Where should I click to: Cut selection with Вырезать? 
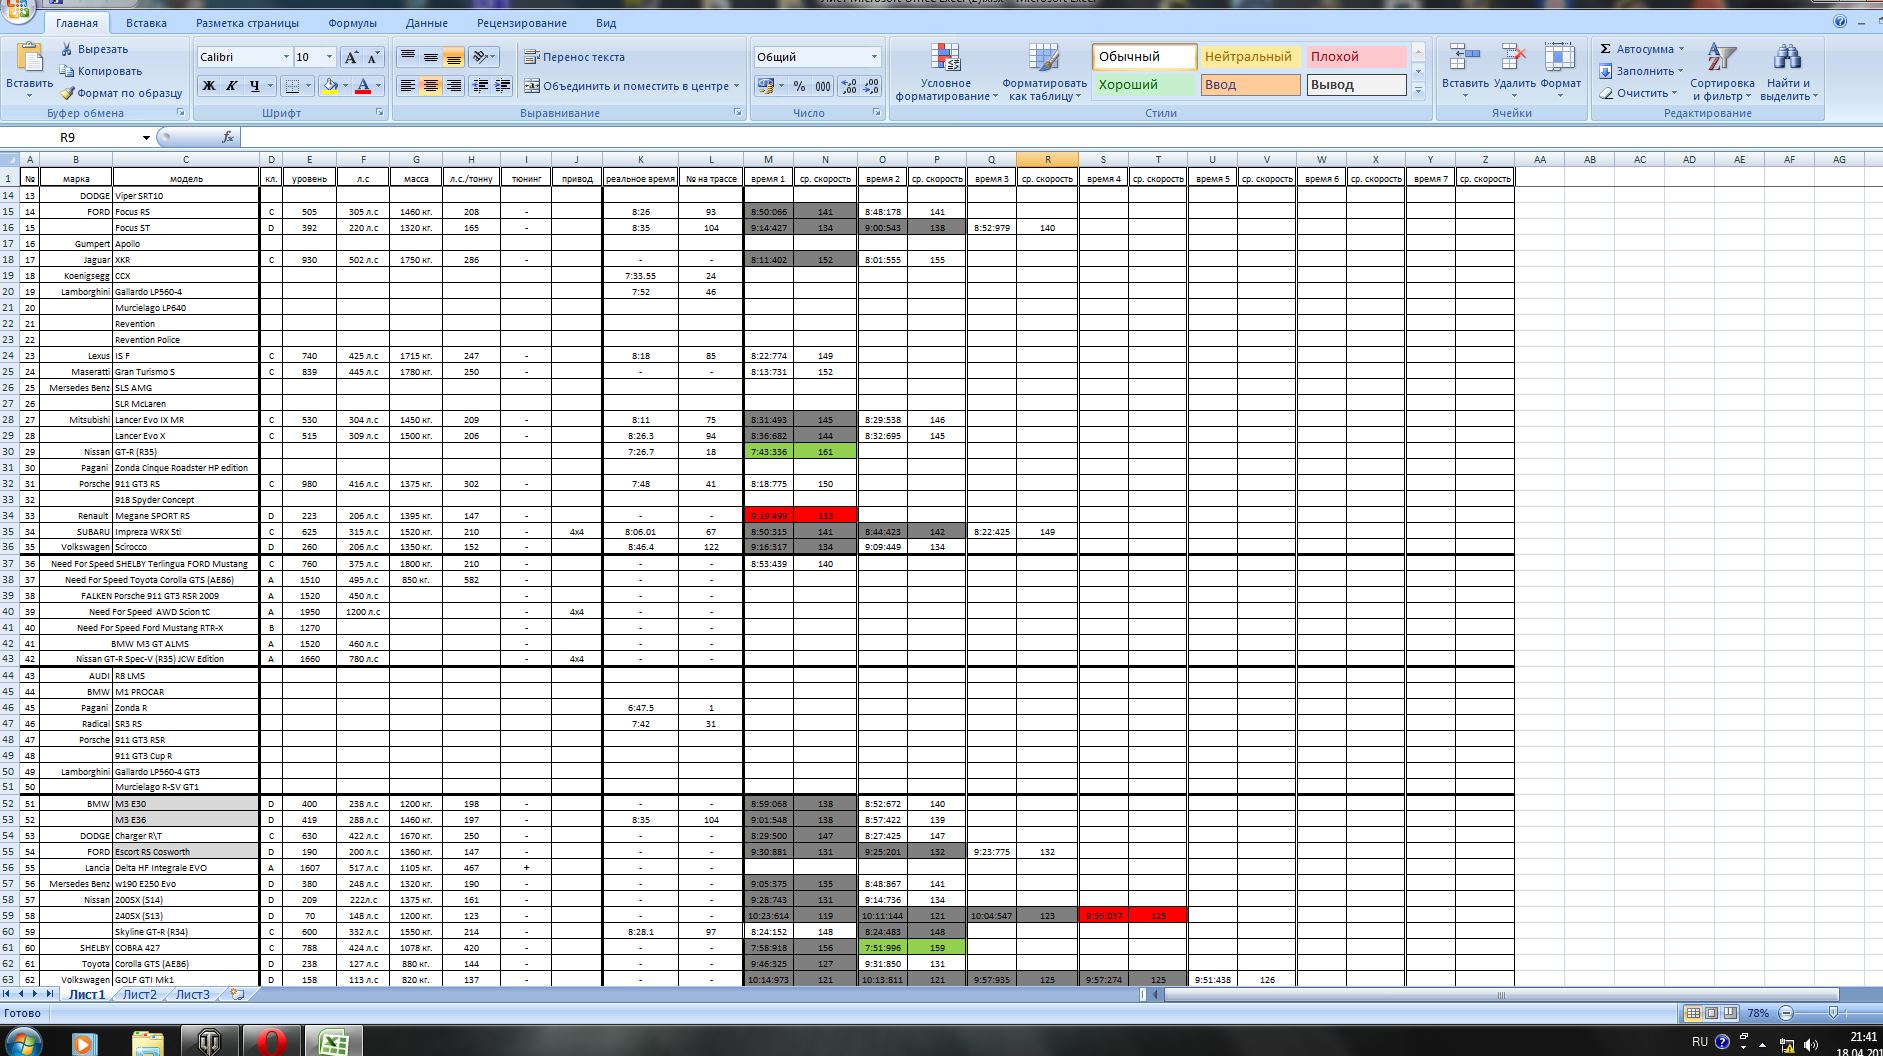(94, 49)
